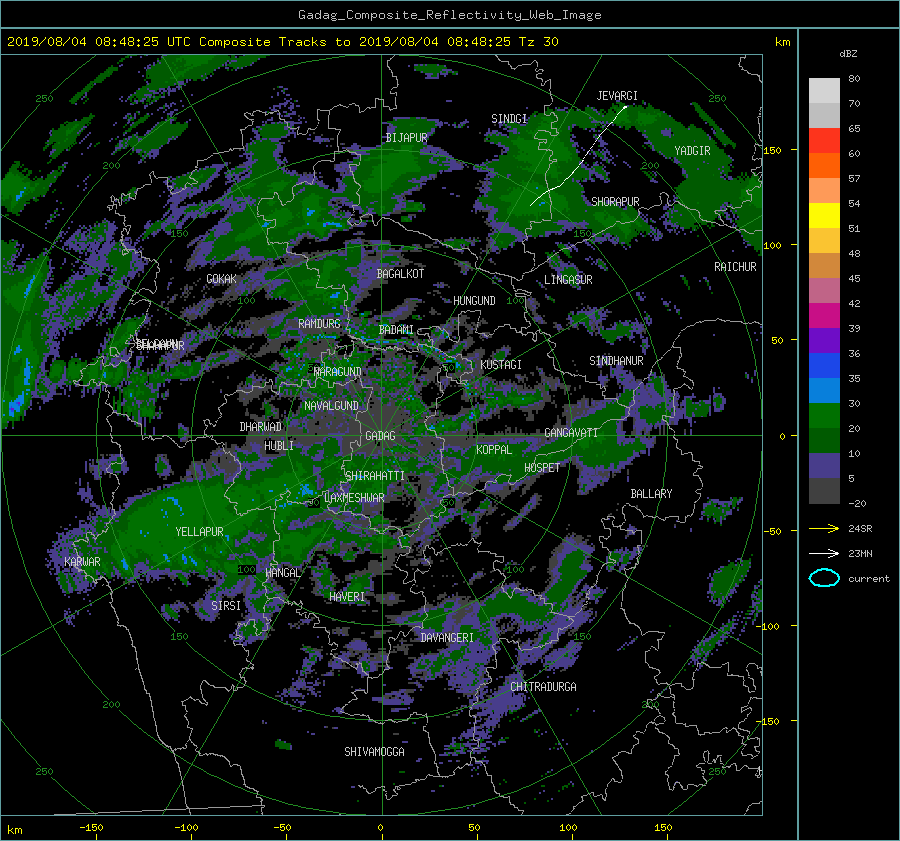Select the RAICHUR city label
This screenshot has height=841, width=900.
point(735,267)
